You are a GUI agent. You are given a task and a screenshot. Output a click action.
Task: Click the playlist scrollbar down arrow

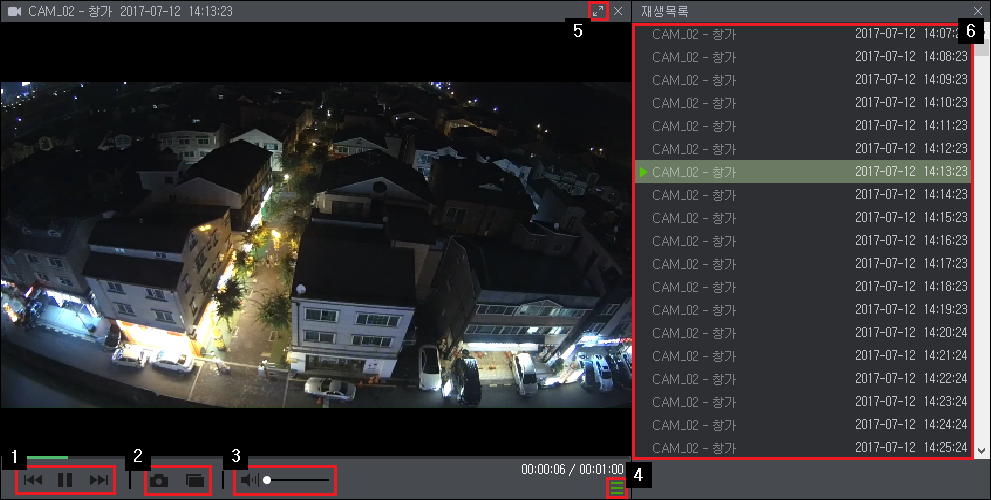click(x=982, y=451)
